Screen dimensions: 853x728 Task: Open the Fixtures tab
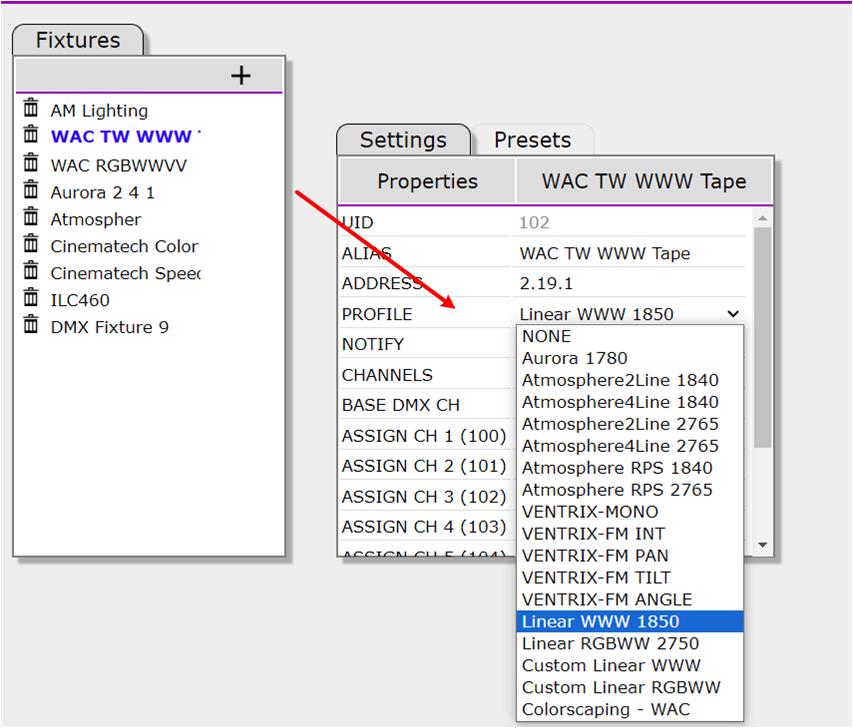pos(78,40)
